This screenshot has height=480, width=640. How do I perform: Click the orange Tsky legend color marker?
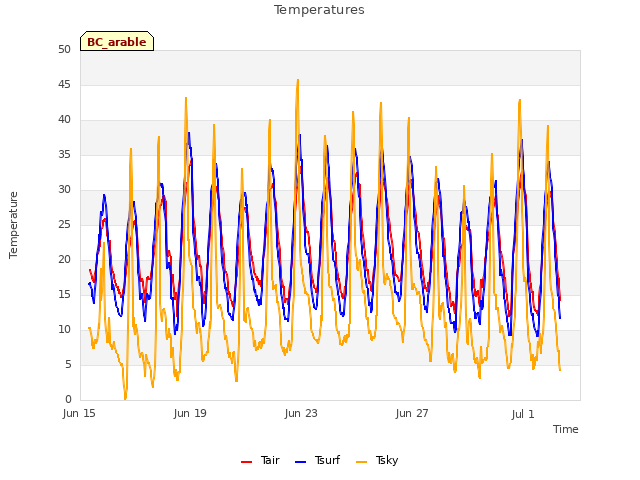point(362,462)
